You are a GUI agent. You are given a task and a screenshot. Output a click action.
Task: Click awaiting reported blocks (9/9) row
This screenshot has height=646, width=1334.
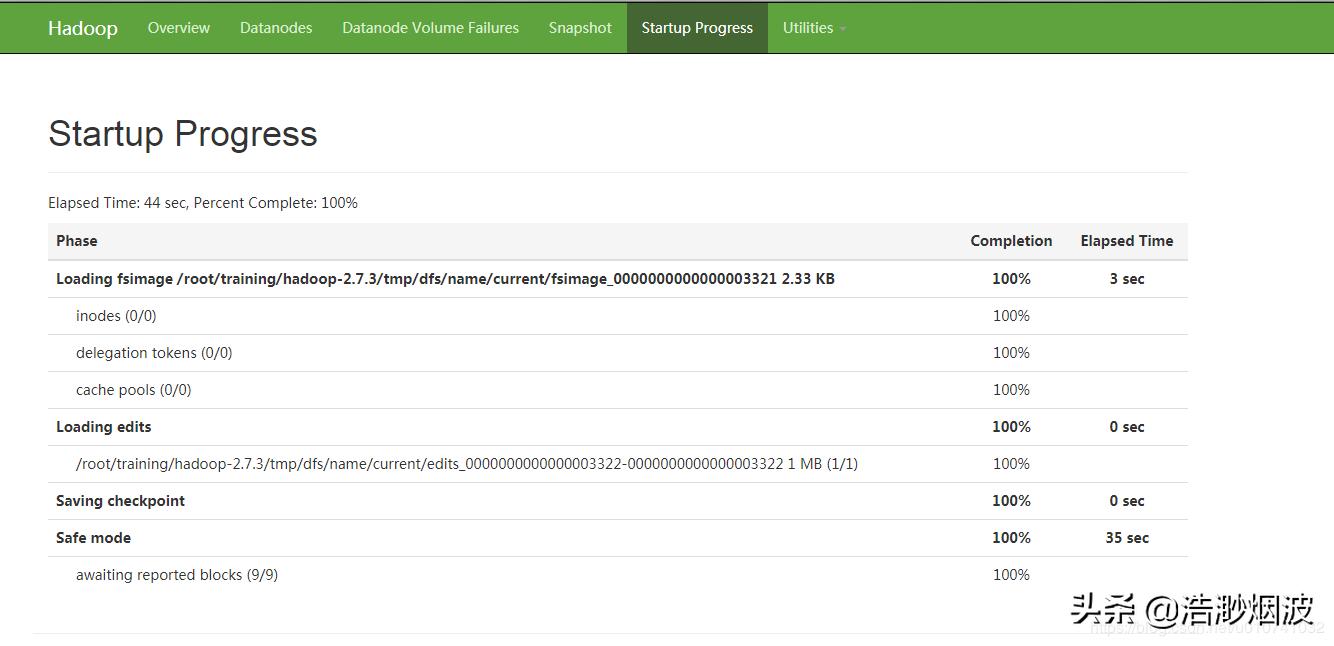[177, 575]
